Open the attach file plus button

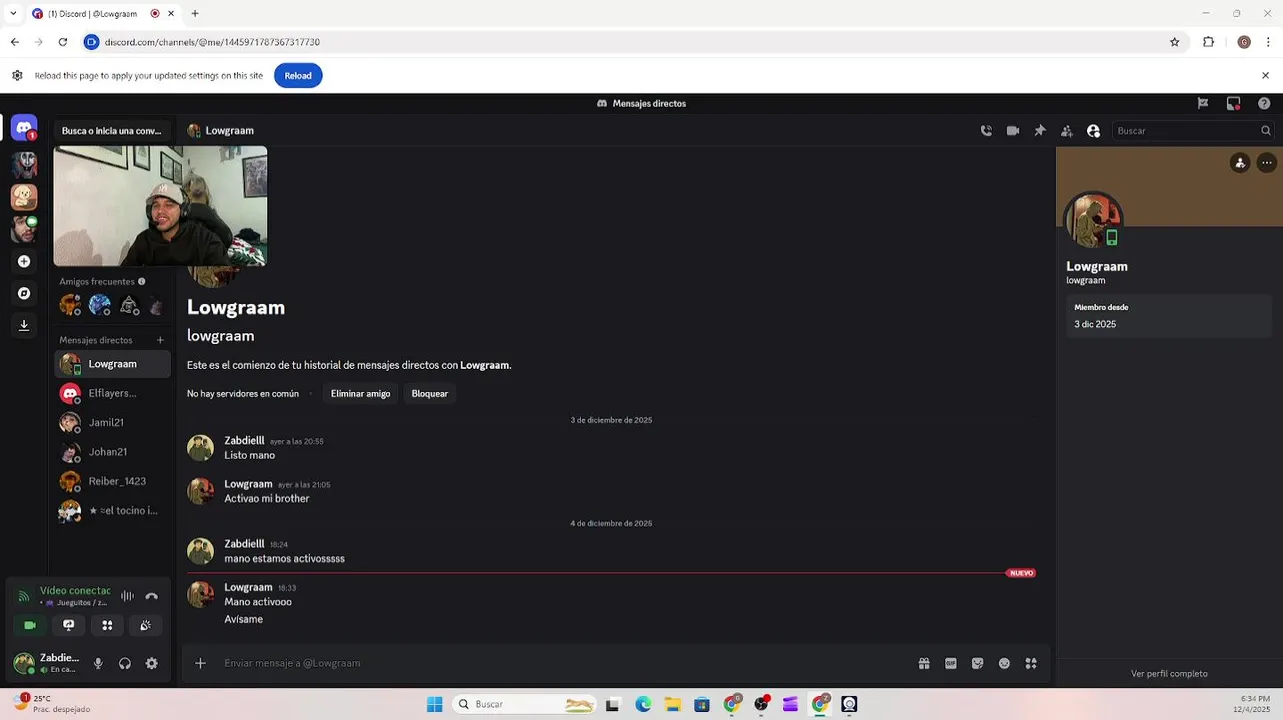200,663
